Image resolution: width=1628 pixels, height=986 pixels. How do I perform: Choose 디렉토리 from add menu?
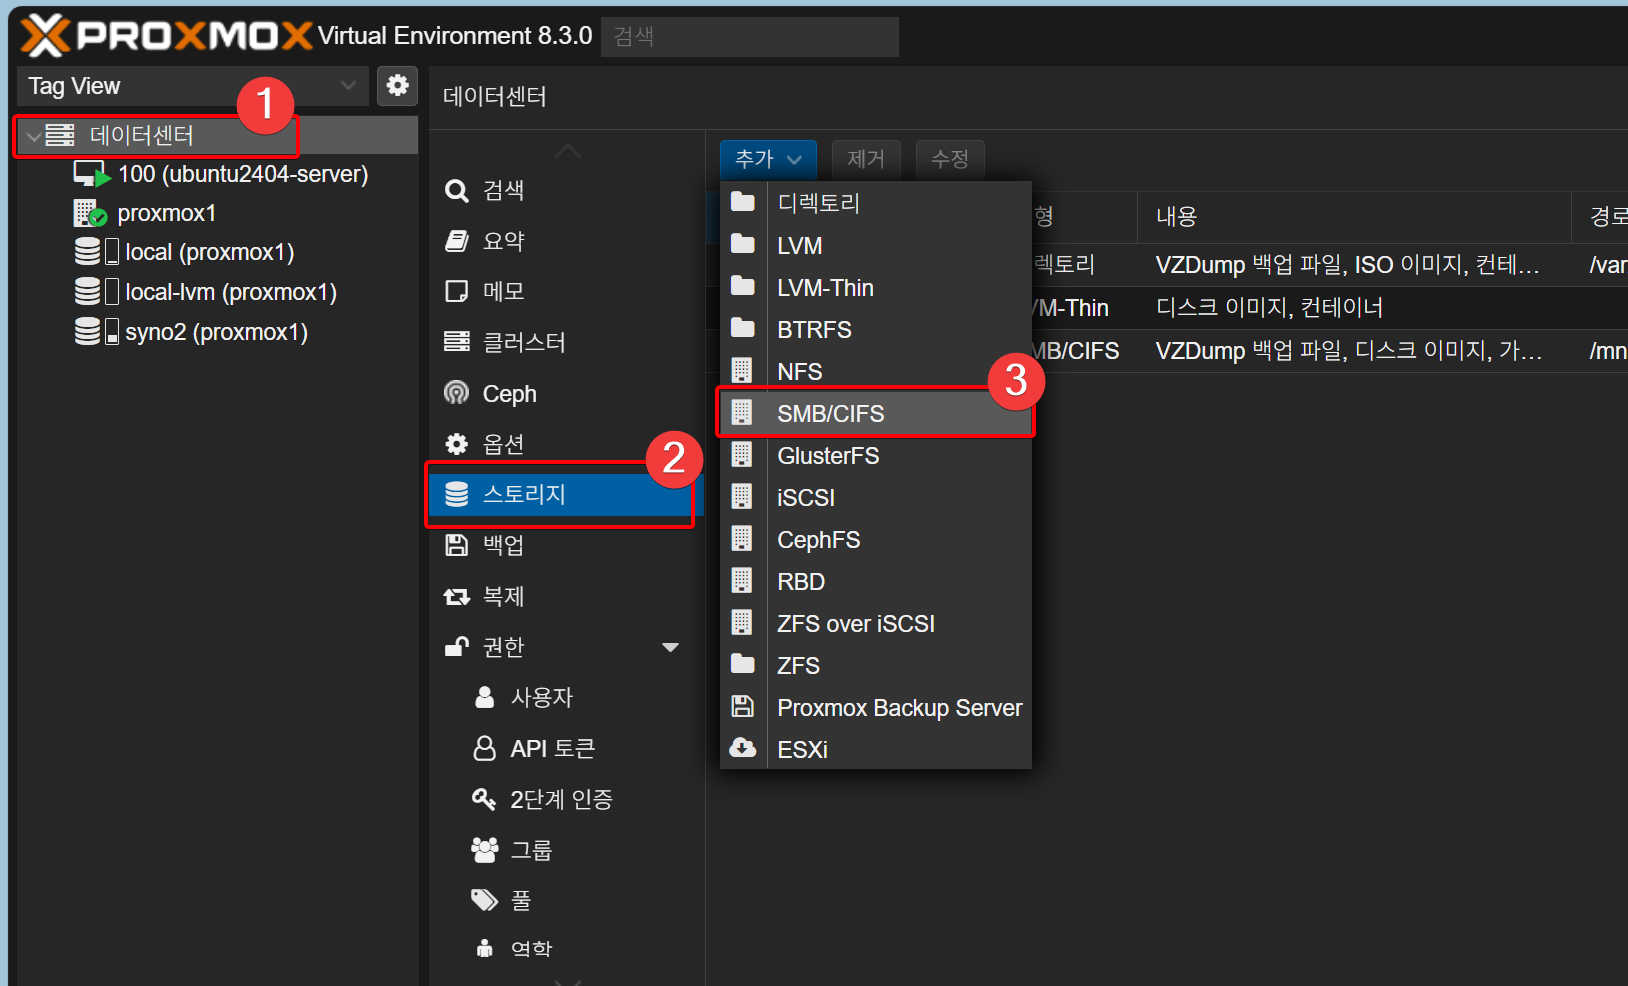coord(876,203)
